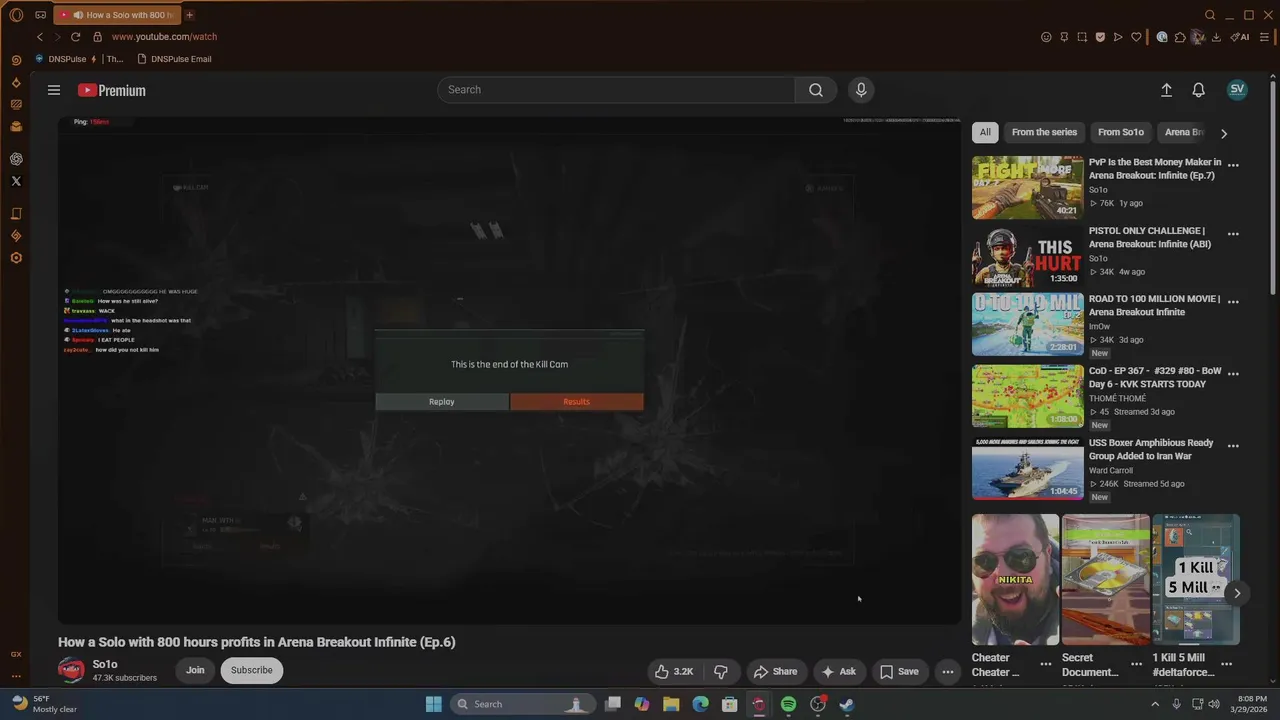The height and width of the screenshot is (720, 1280).
Task: Open the Cheater Cheater short
Action: [x=1015, y=580]
